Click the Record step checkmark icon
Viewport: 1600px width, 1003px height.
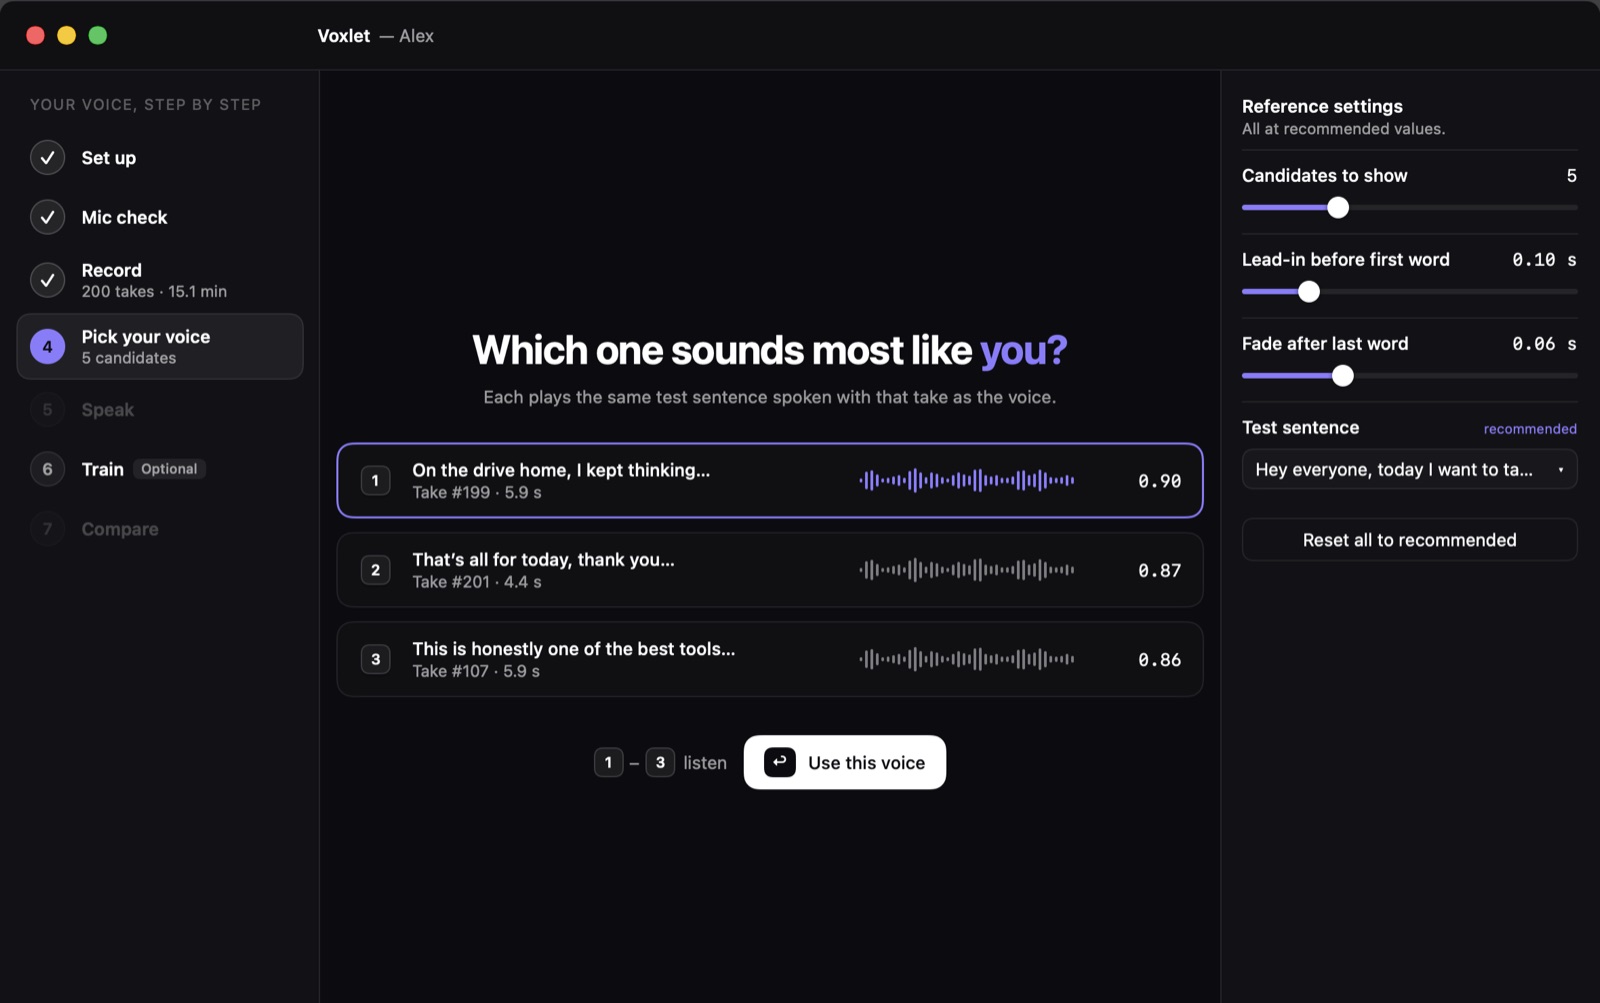47,280
